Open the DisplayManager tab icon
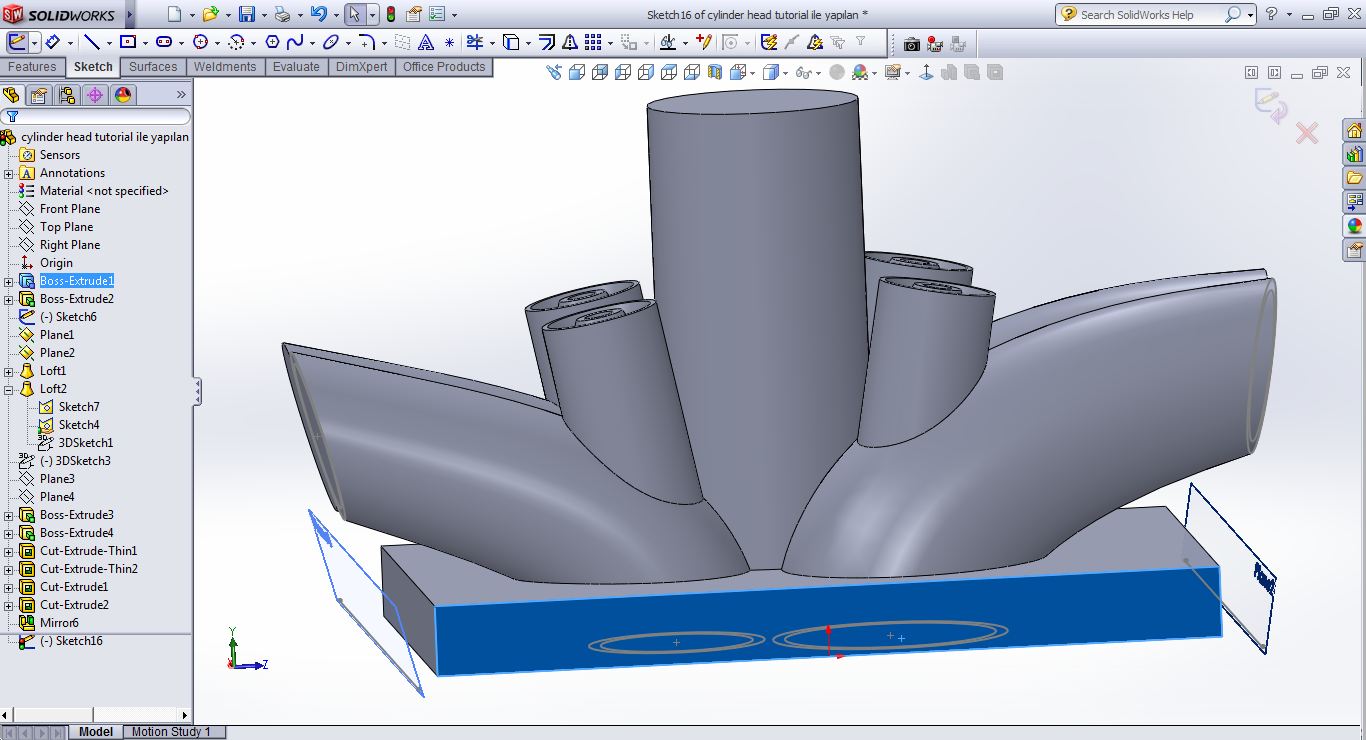Image resolution: width=1366 pixels, height=740 pixels. point(123,95)
